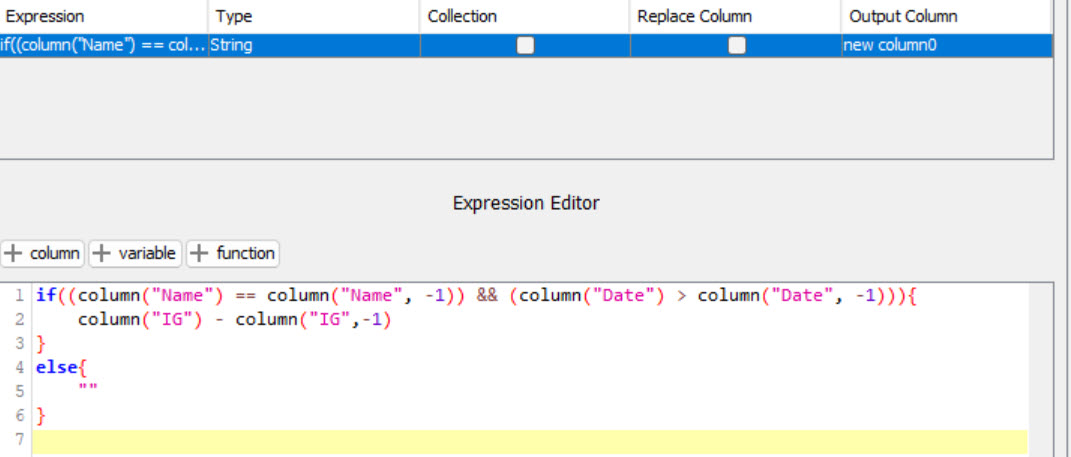The image size is (1071, 457).
Task: Click the empty string on line 5
Action: (x=88, y=388)
